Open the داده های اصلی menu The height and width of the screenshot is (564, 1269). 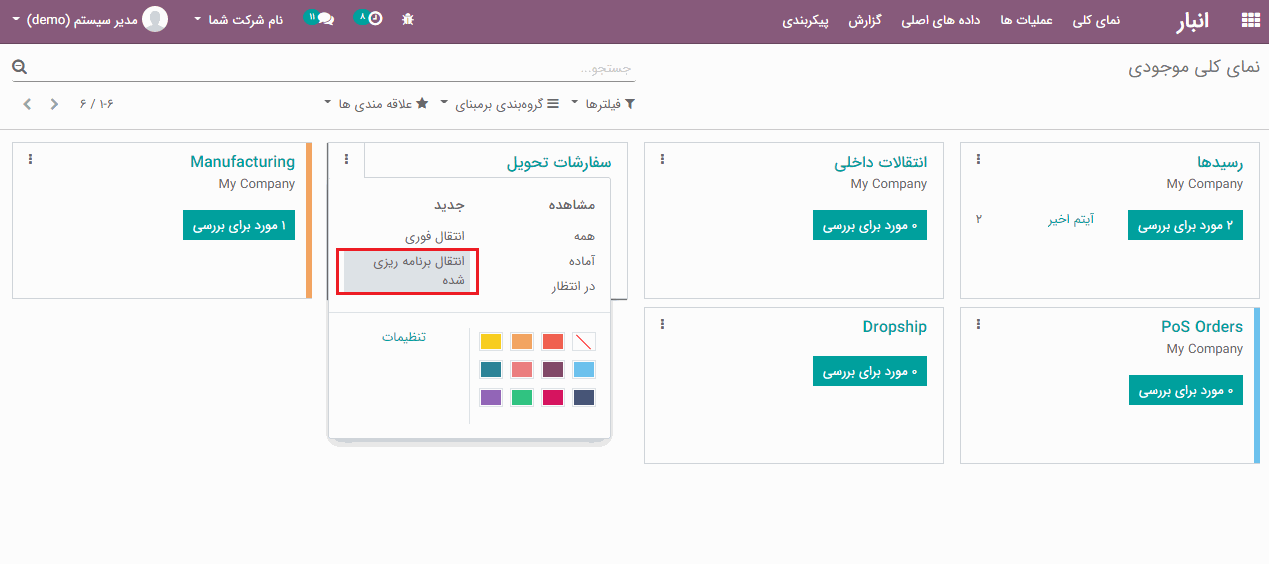941,20
